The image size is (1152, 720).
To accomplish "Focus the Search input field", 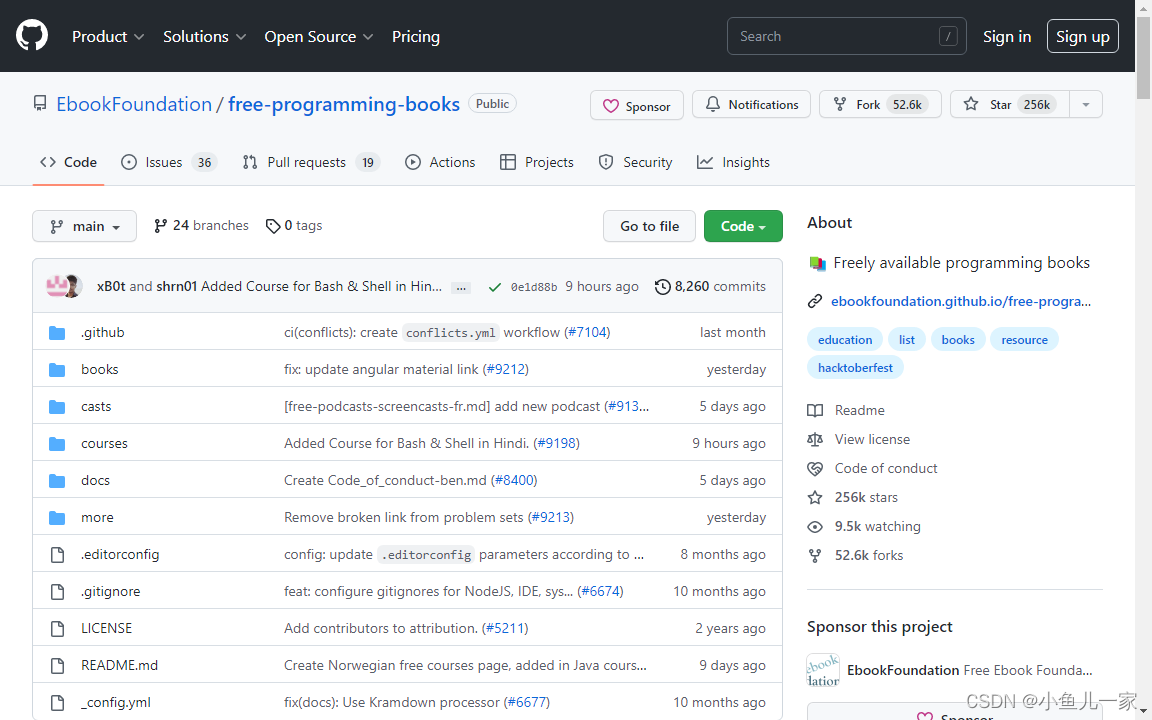I will 846,36.
